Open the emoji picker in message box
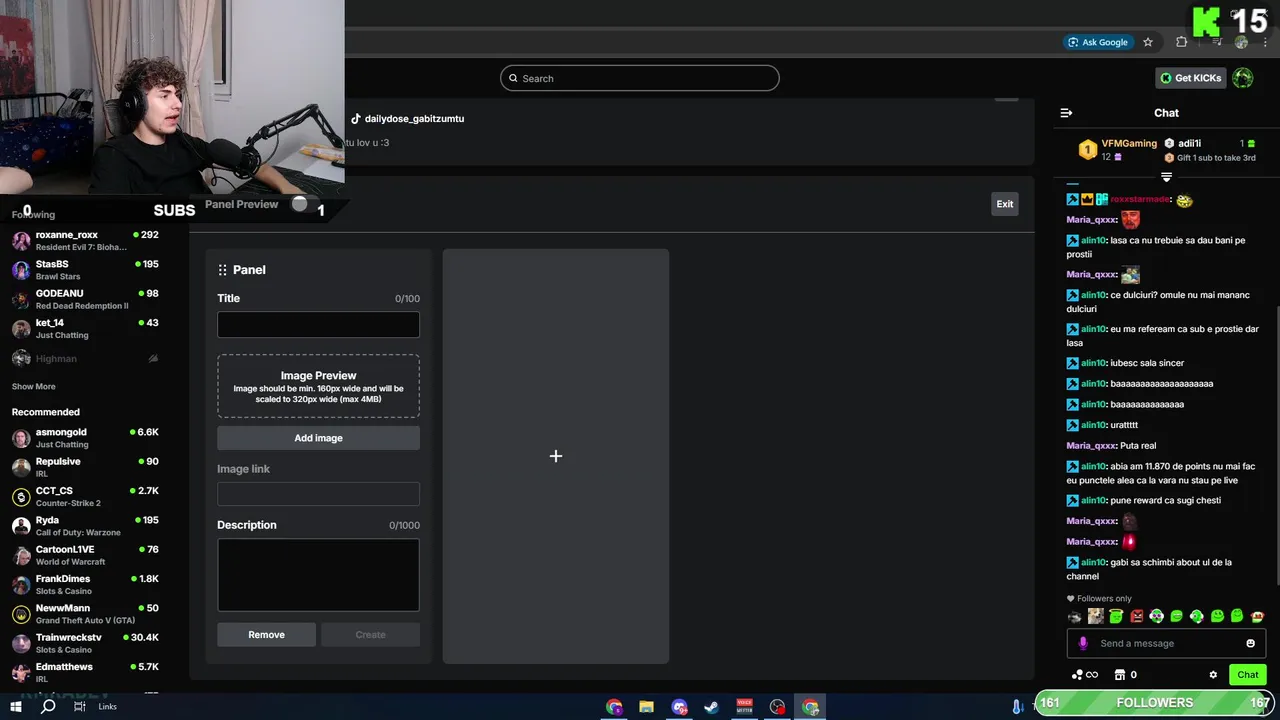 pos(1250,643)
